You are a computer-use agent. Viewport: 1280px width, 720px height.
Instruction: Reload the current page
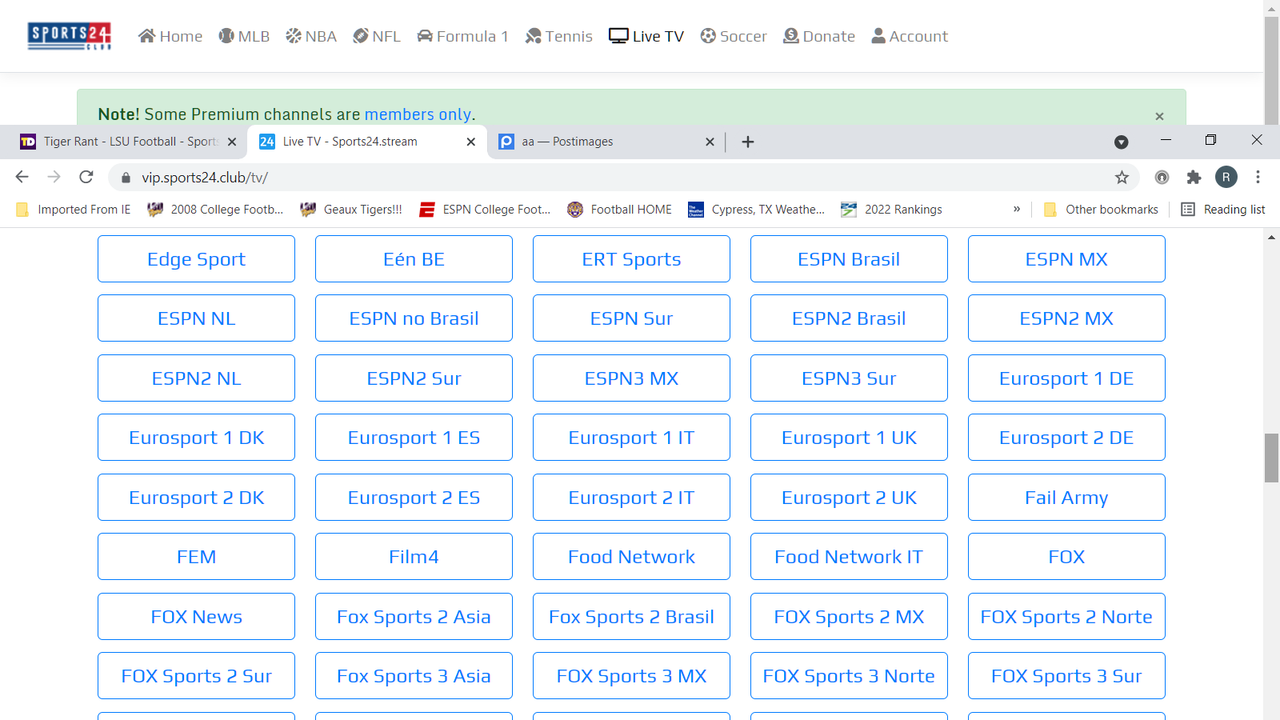point(86,177)
